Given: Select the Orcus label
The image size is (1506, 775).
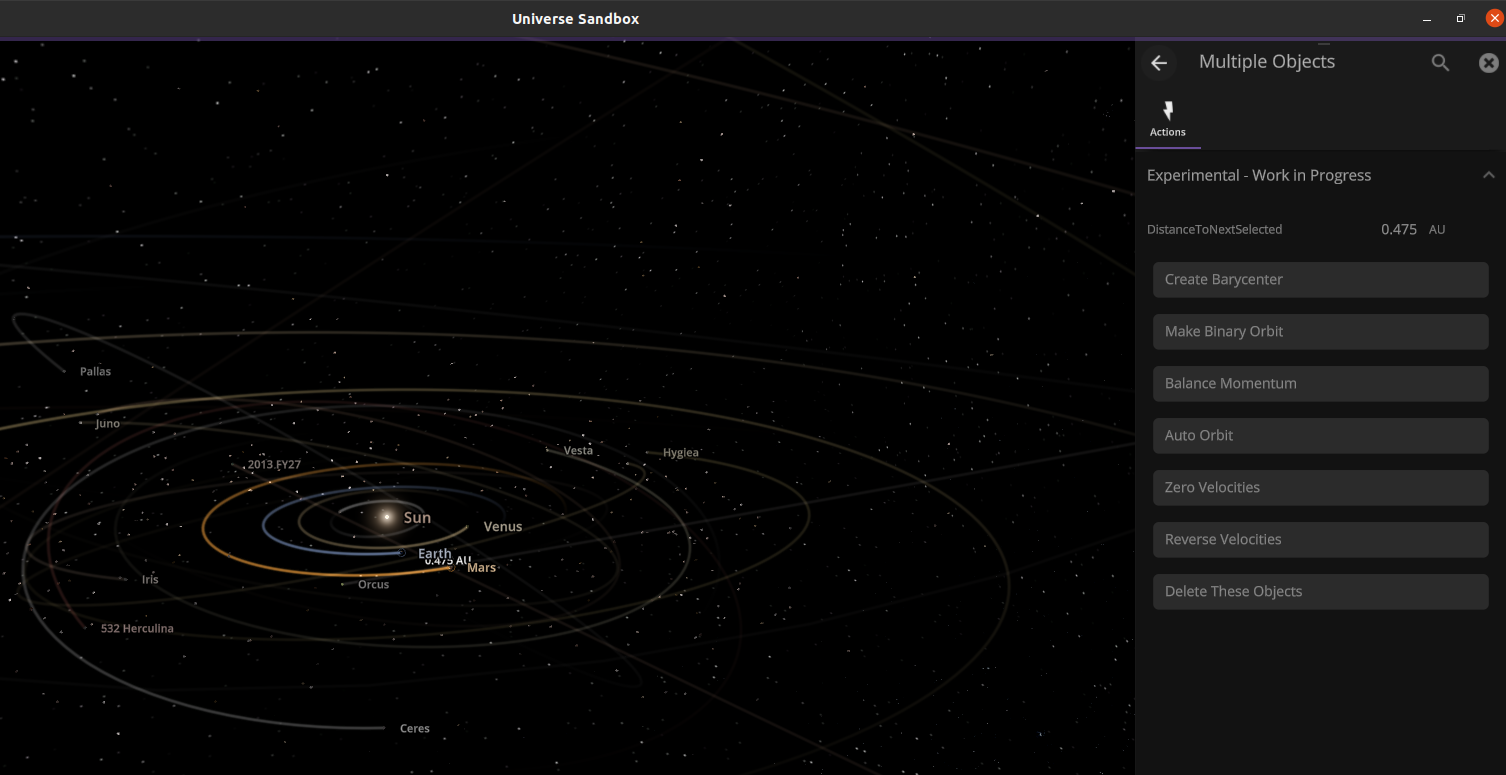Looking at the screenshot, I should pyautogui.click(x=374, y=585).
